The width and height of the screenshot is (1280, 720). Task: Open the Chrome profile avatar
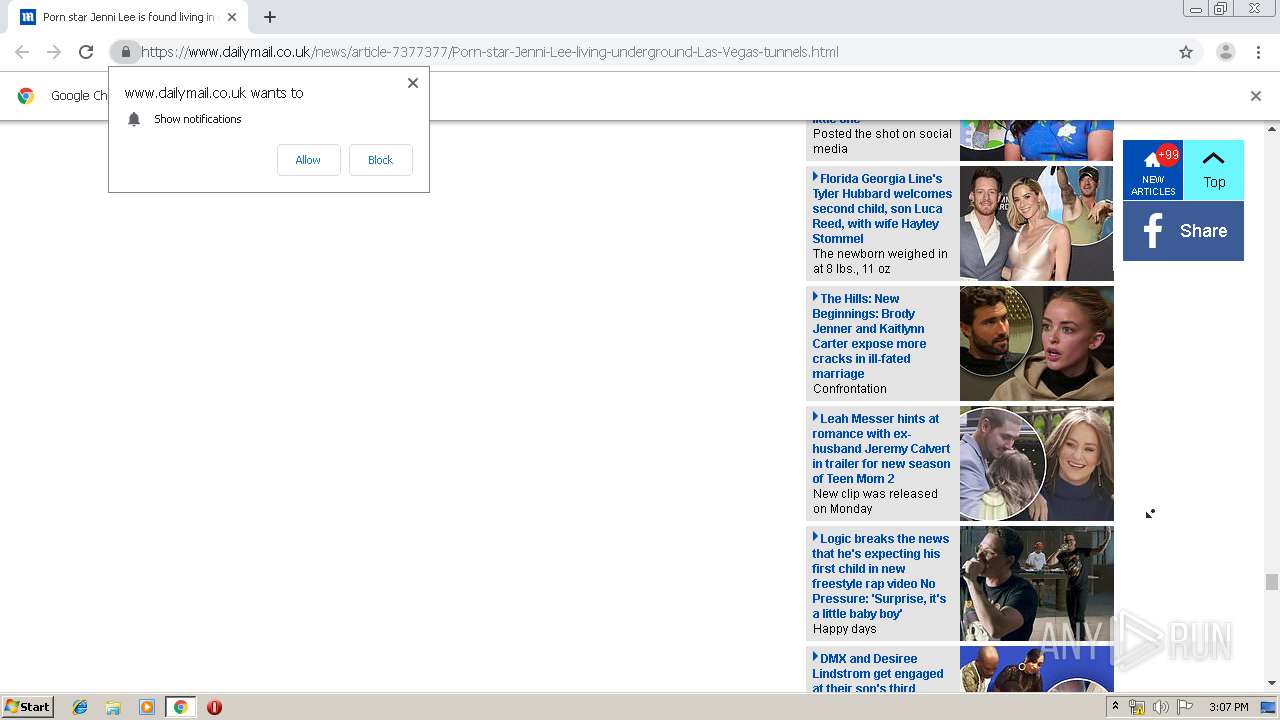1225,52
